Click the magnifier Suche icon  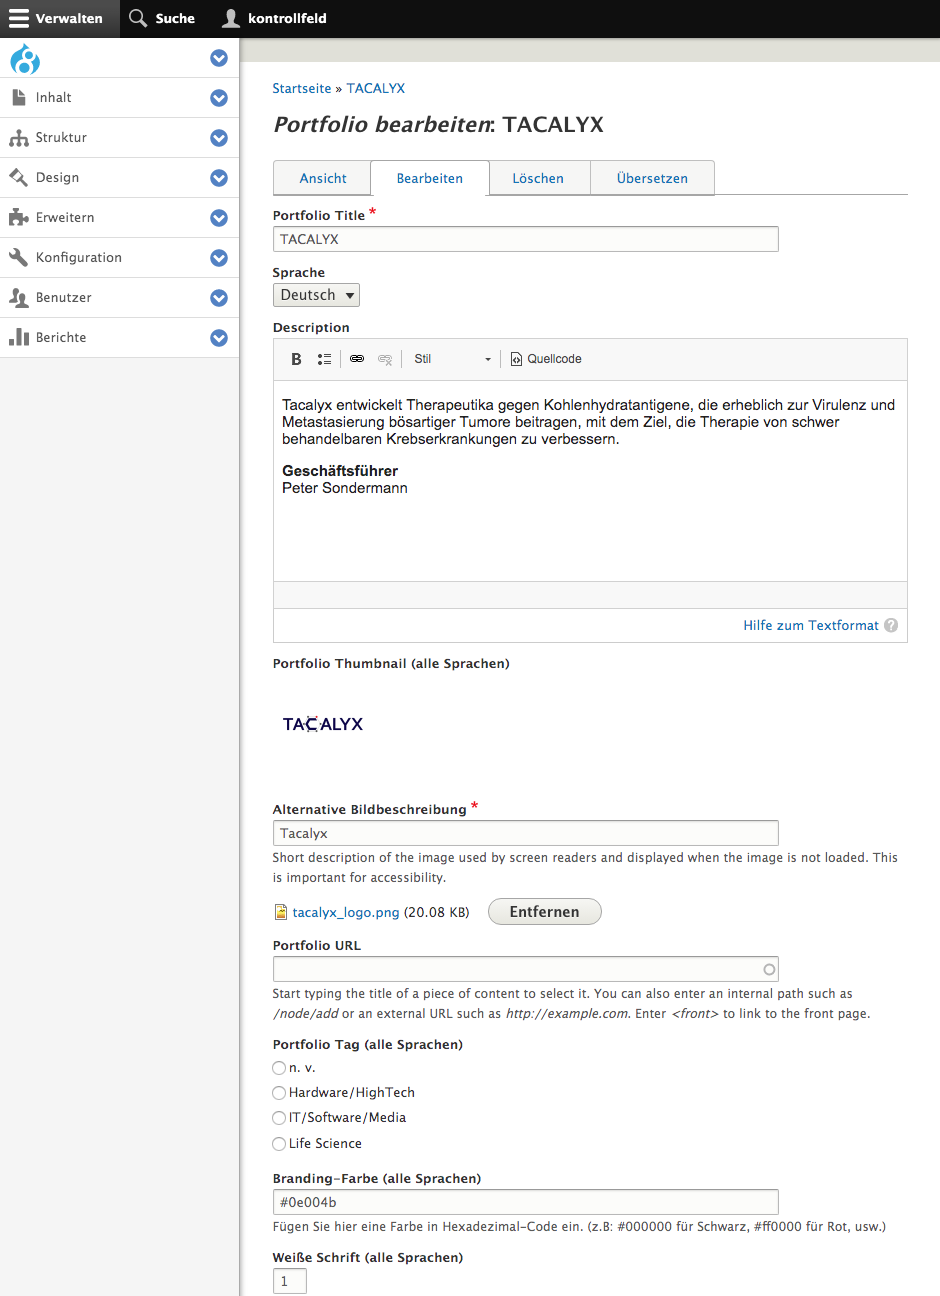tap(138, 18)
